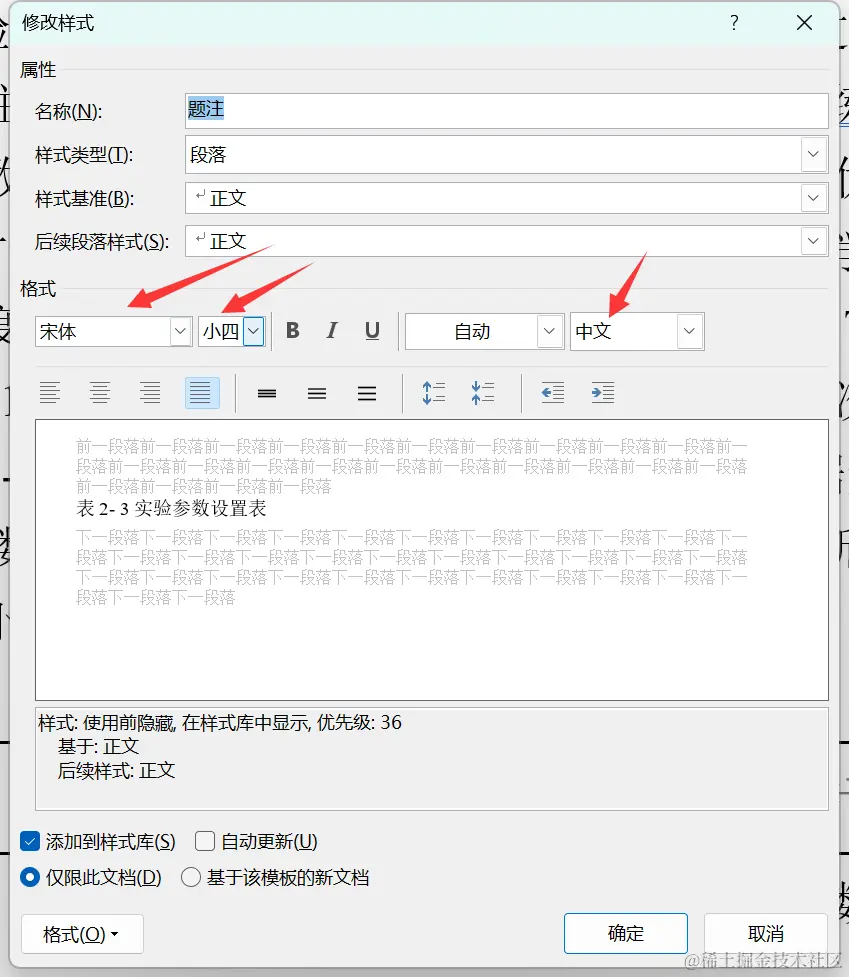Expand the 样式基准 dropdown showing 正文

pyautogui.click(x=814, y=197)
